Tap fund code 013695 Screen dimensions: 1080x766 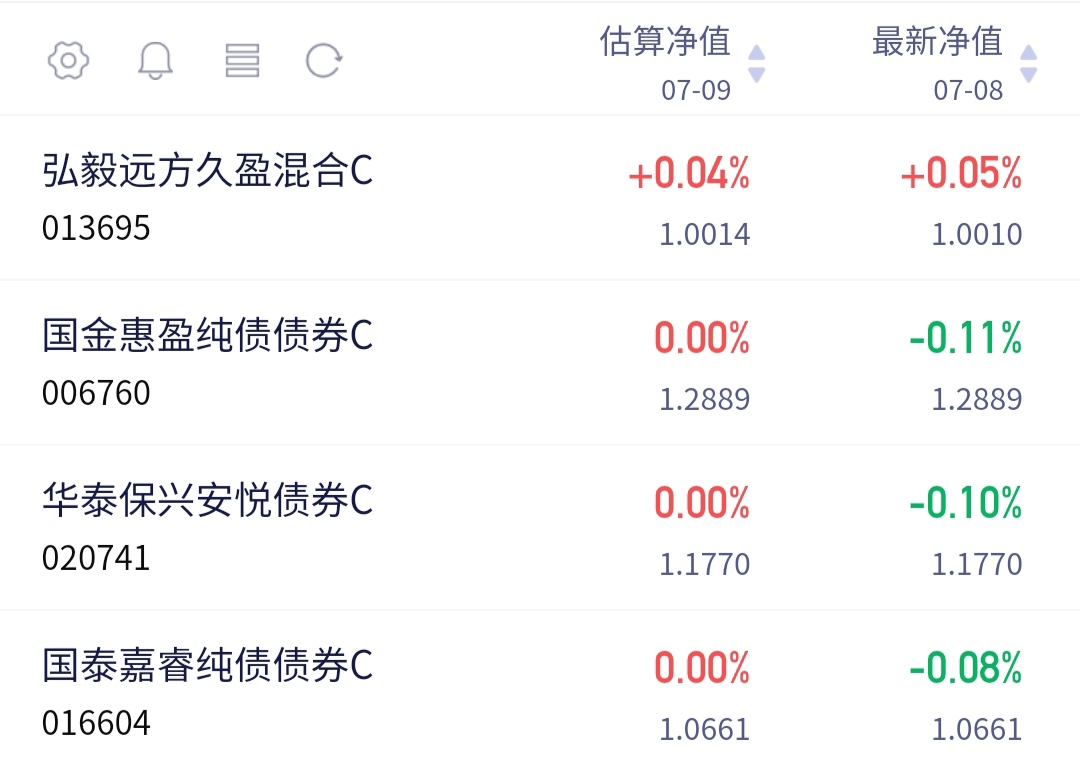pos(96,228)
